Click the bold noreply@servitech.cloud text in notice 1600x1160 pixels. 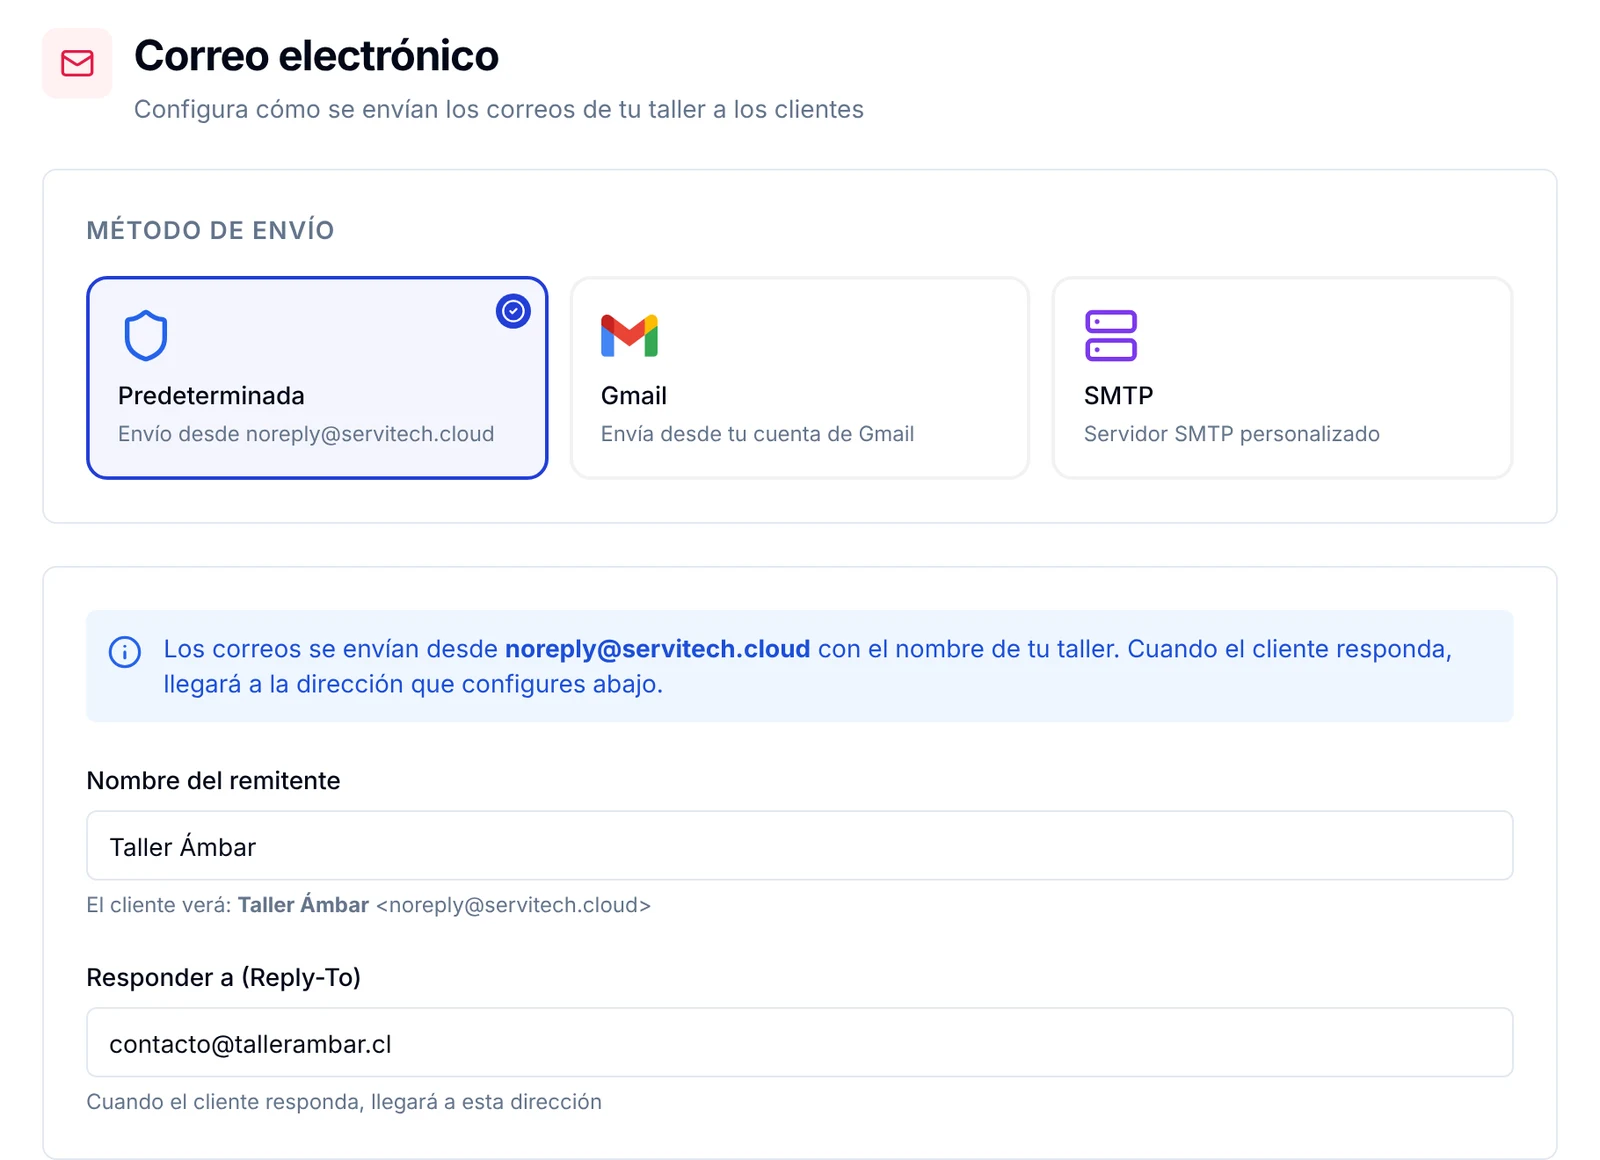(x=658, y=649)
